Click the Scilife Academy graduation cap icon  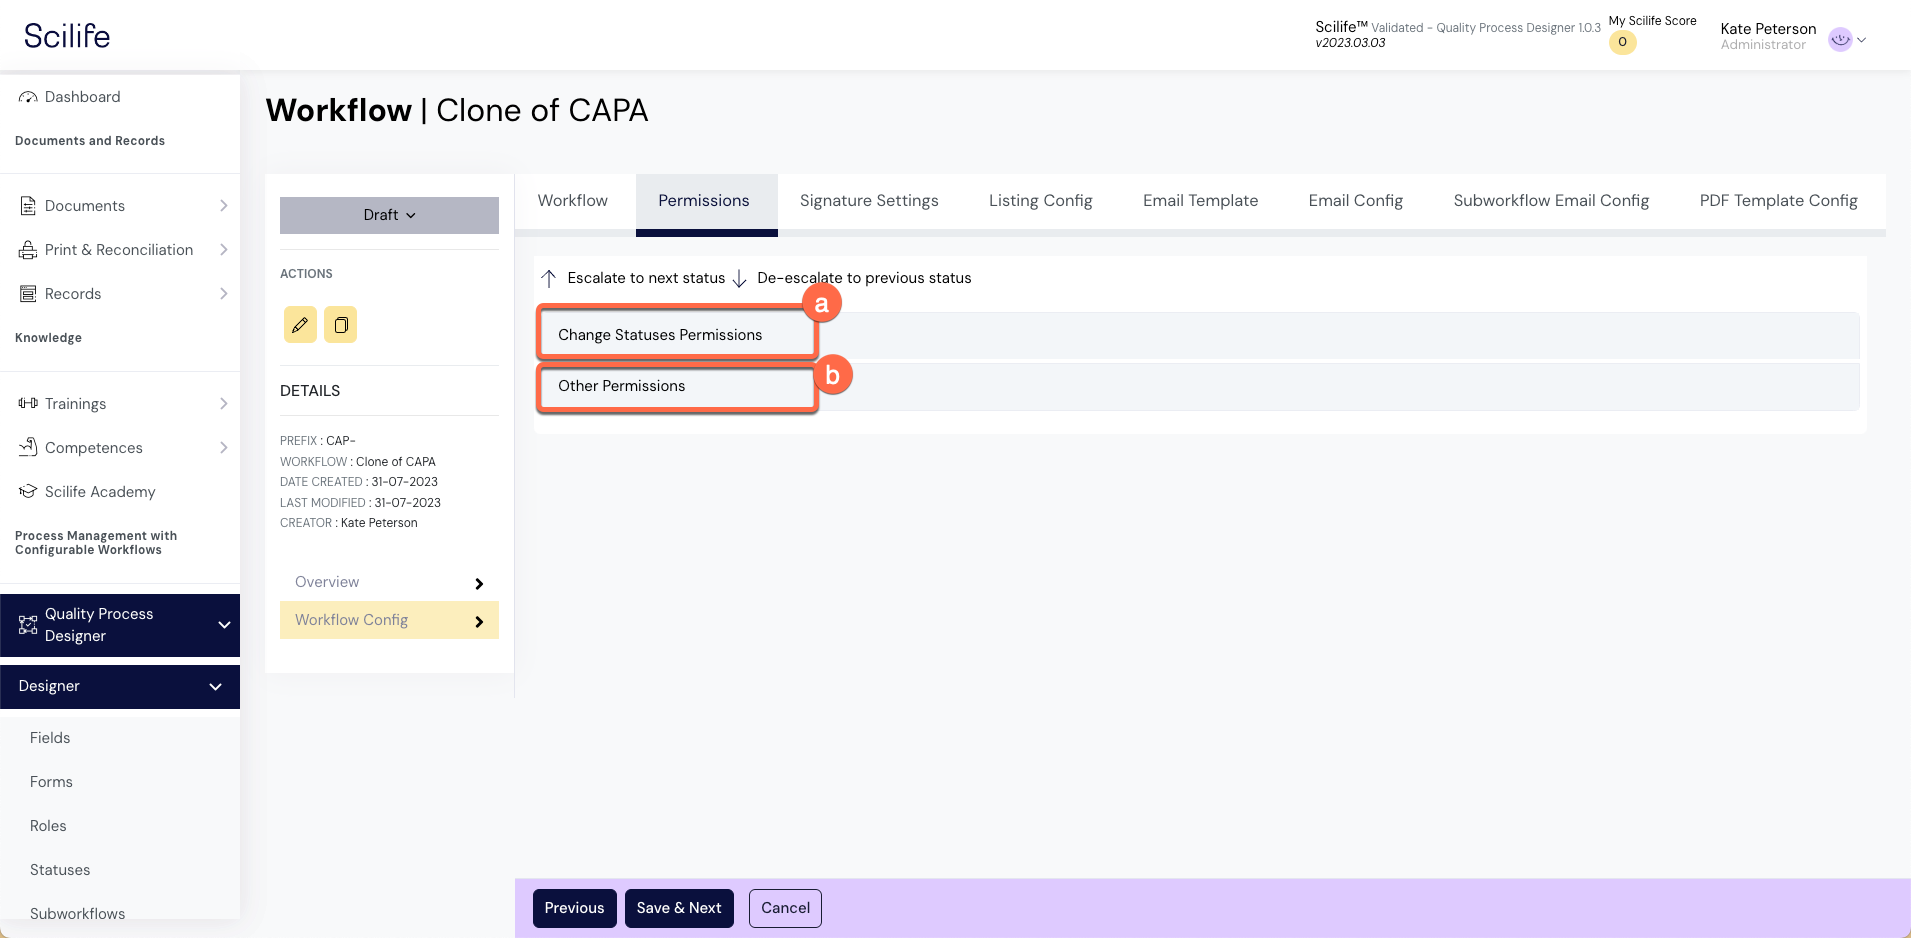tap(28, 492)
